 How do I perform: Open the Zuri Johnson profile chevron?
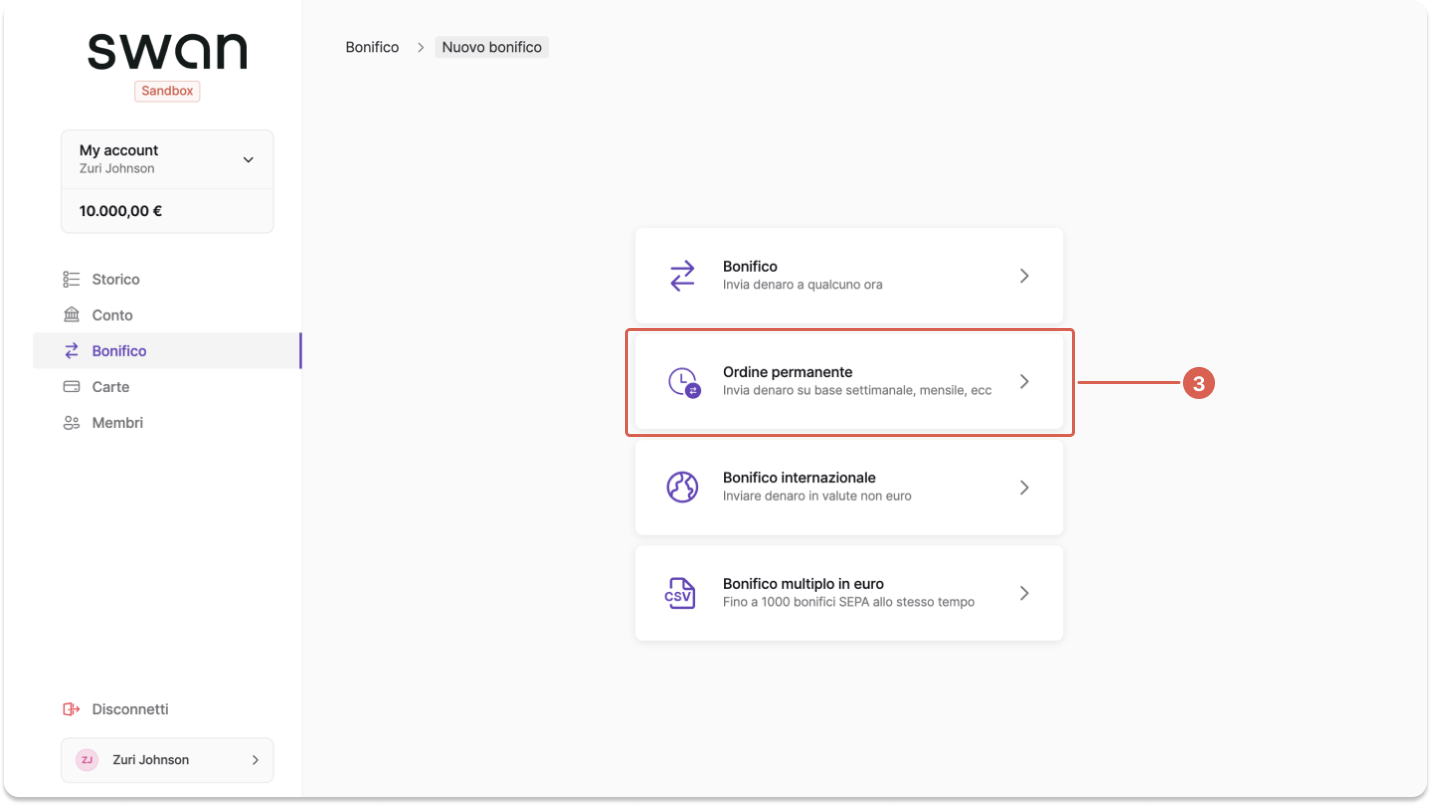click(255, 760)
